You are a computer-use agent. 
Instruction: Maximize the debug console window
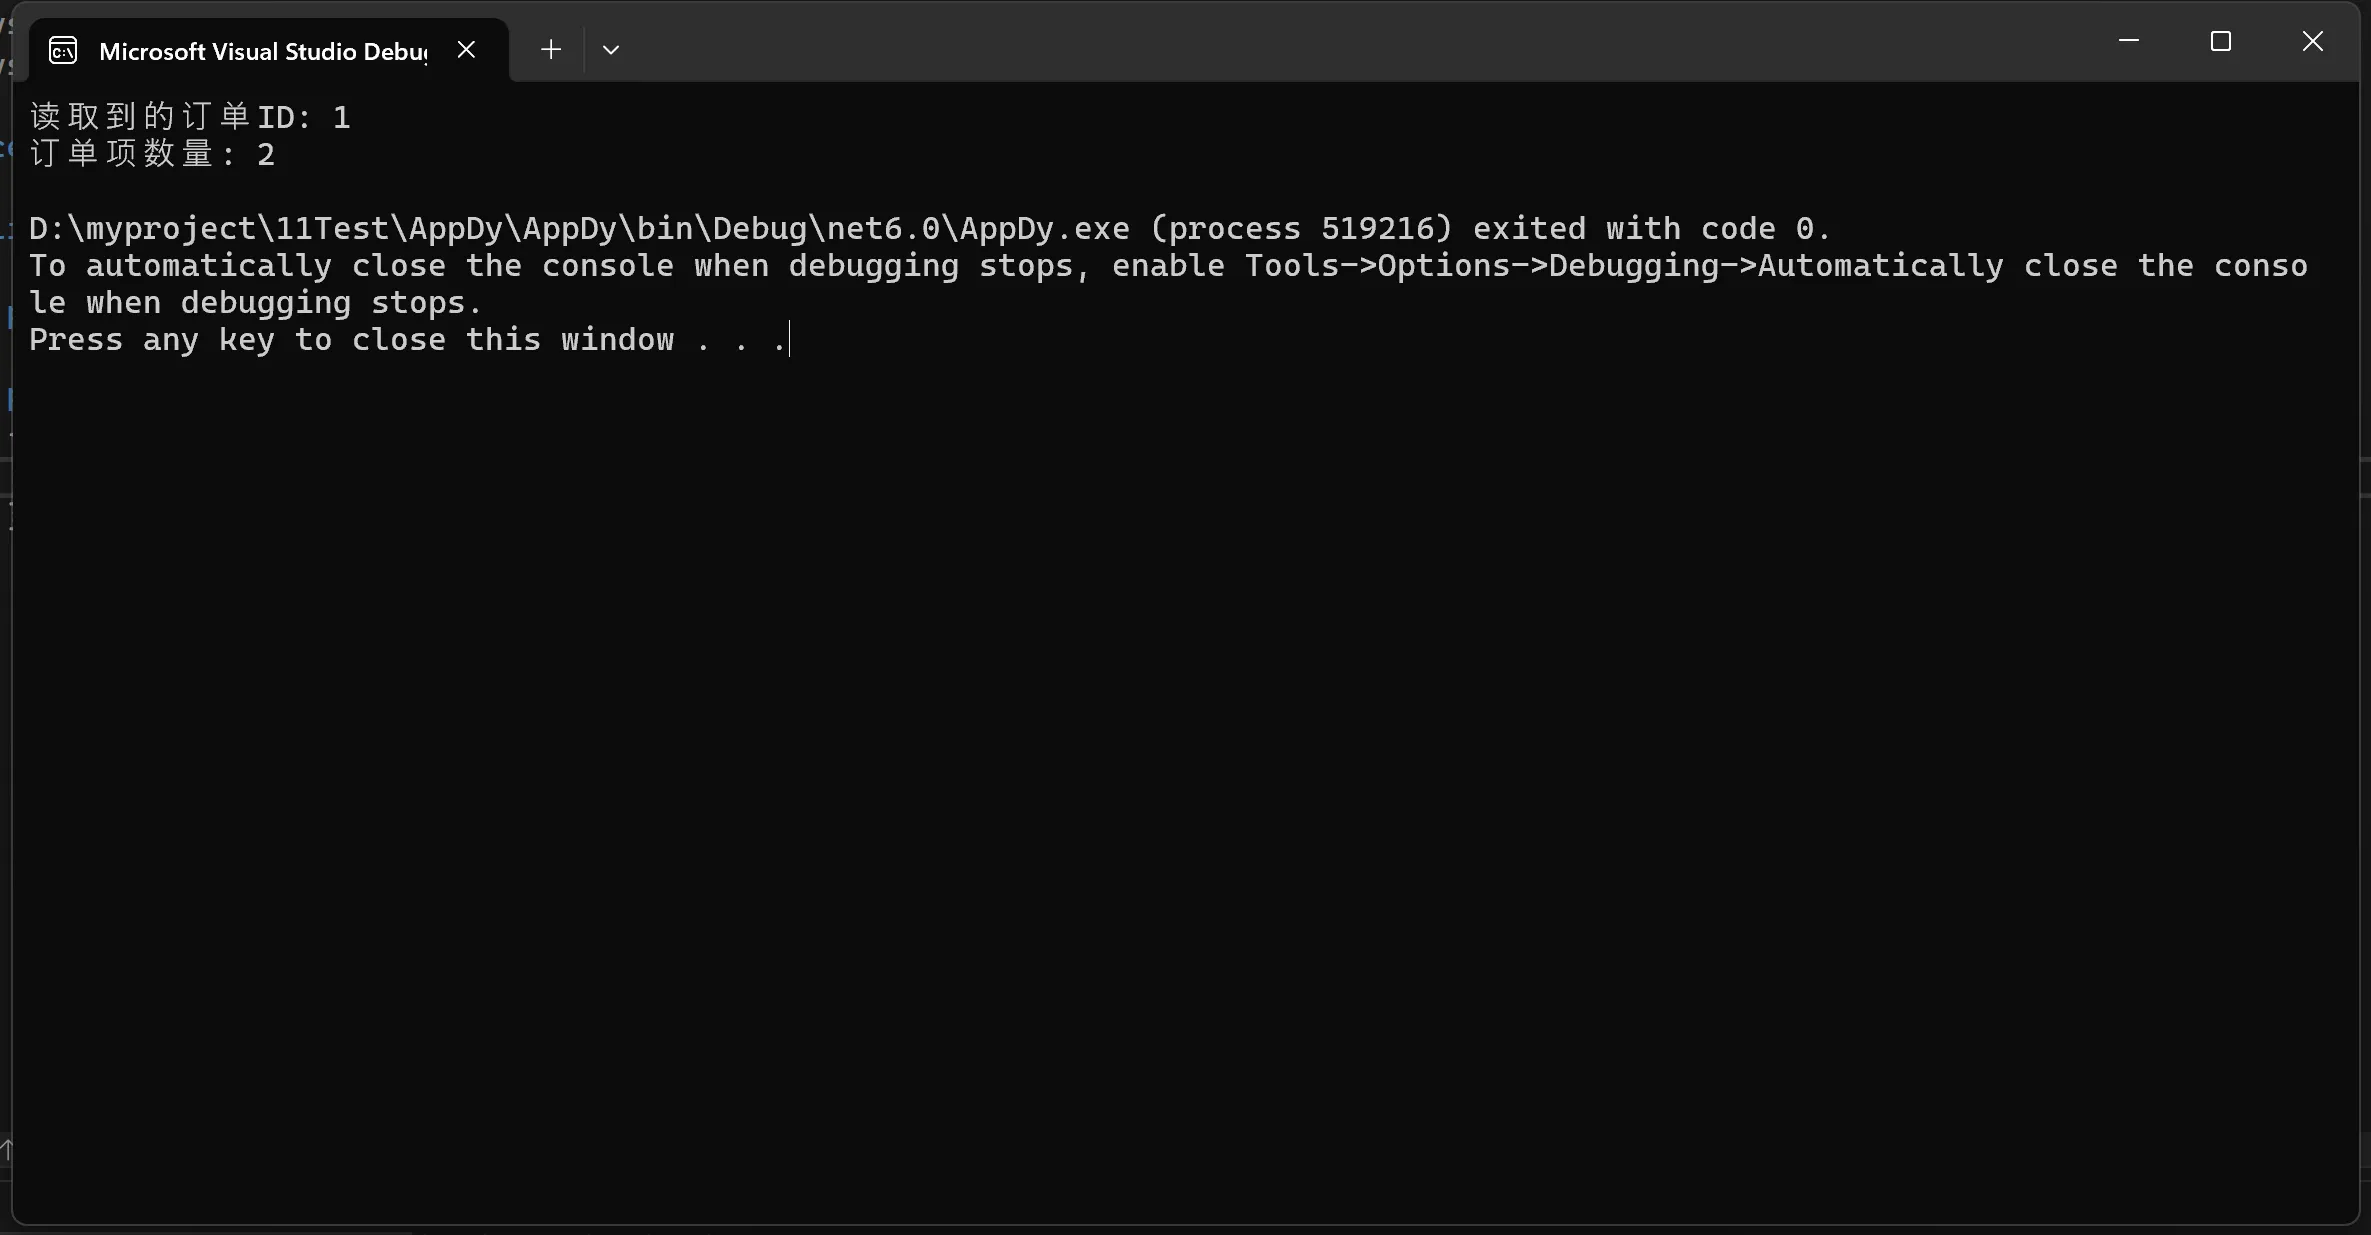(2221, 41)
